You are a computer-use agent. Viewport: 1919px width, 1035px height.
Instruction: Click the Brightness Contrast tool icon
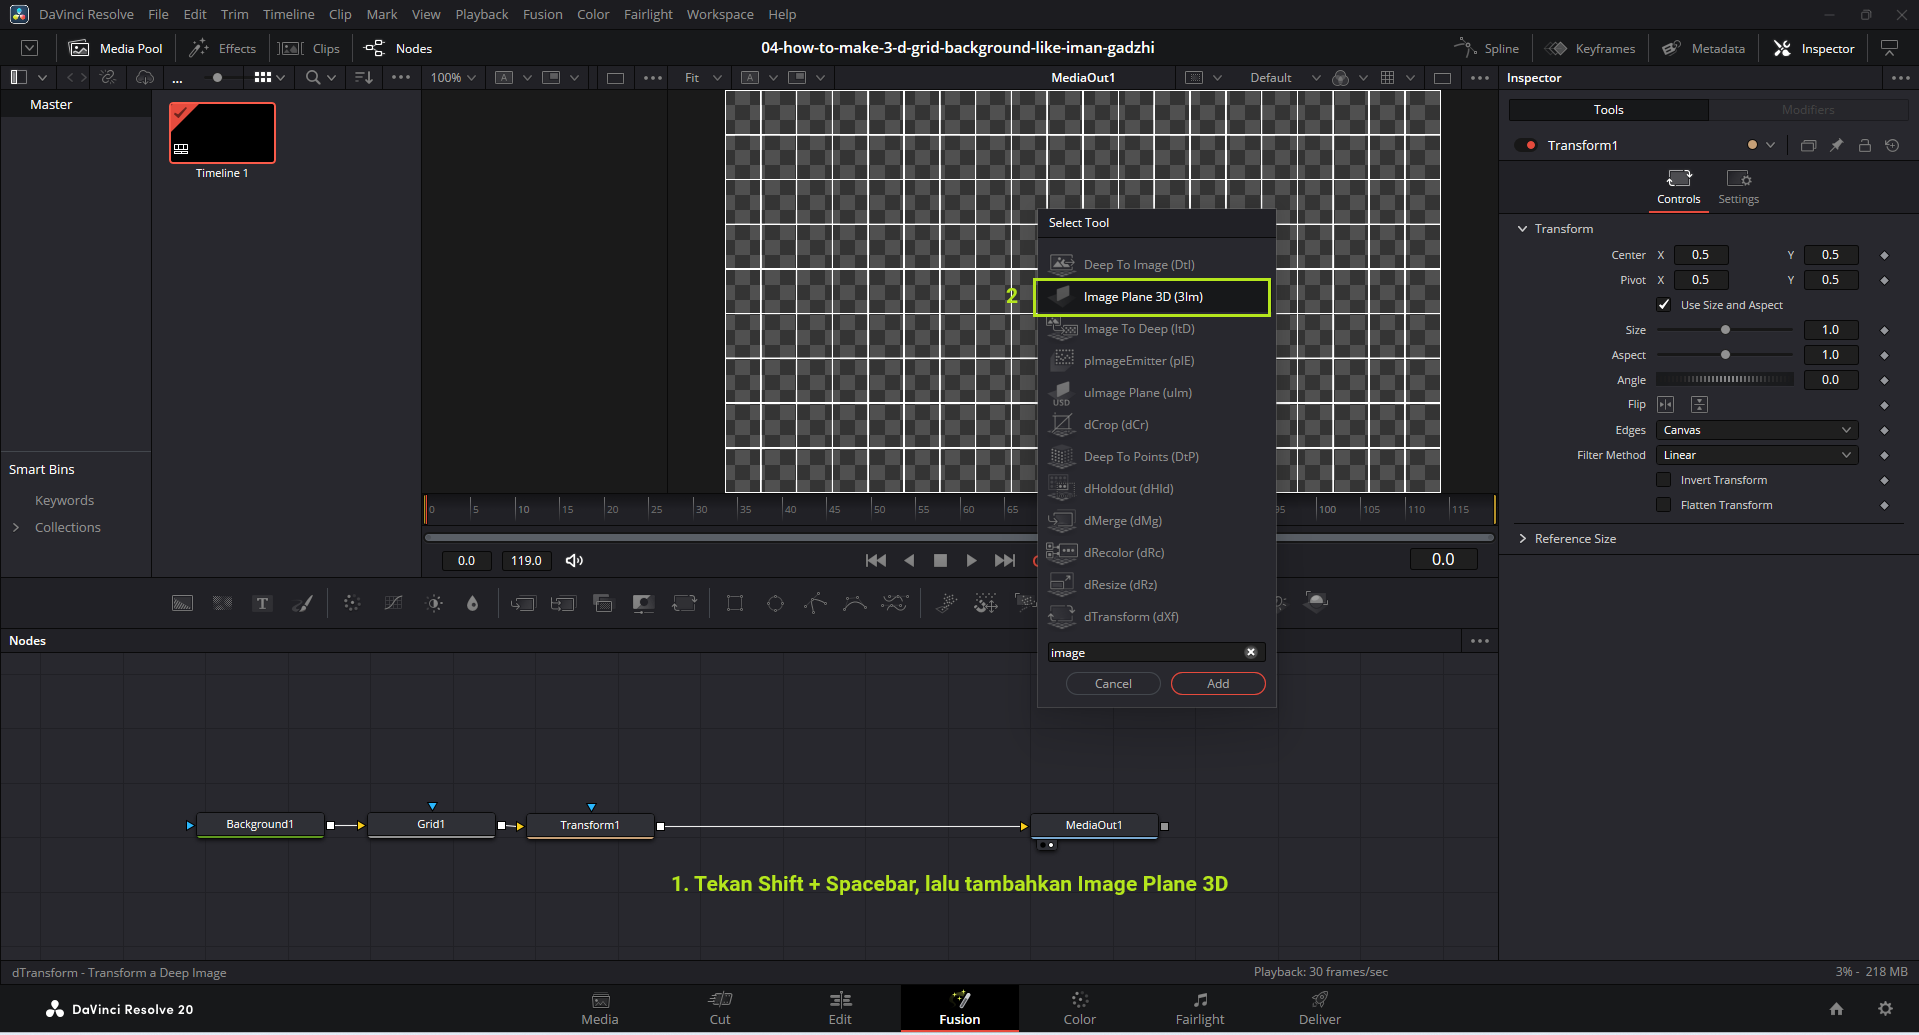(x=434, y=603)
